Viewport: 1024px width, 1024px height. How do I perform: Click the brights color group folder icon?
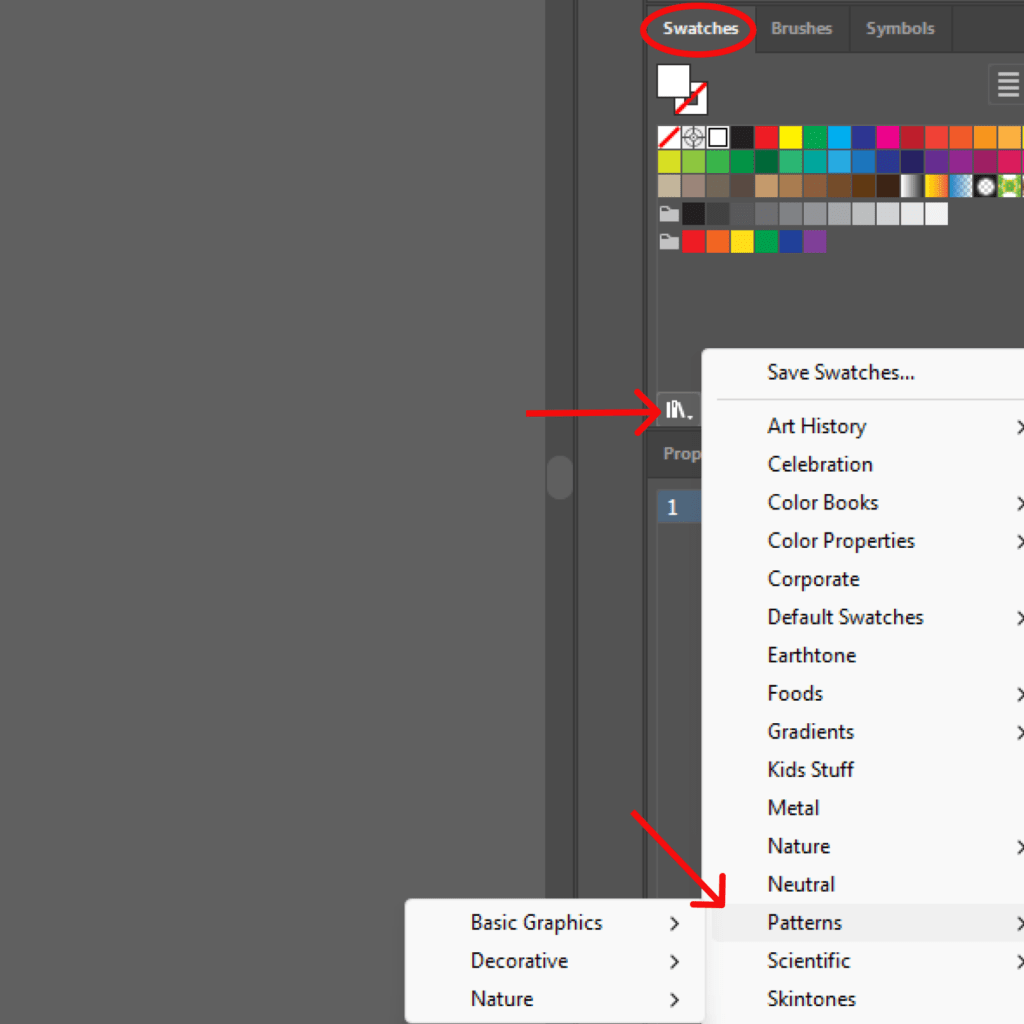[669, 240]
